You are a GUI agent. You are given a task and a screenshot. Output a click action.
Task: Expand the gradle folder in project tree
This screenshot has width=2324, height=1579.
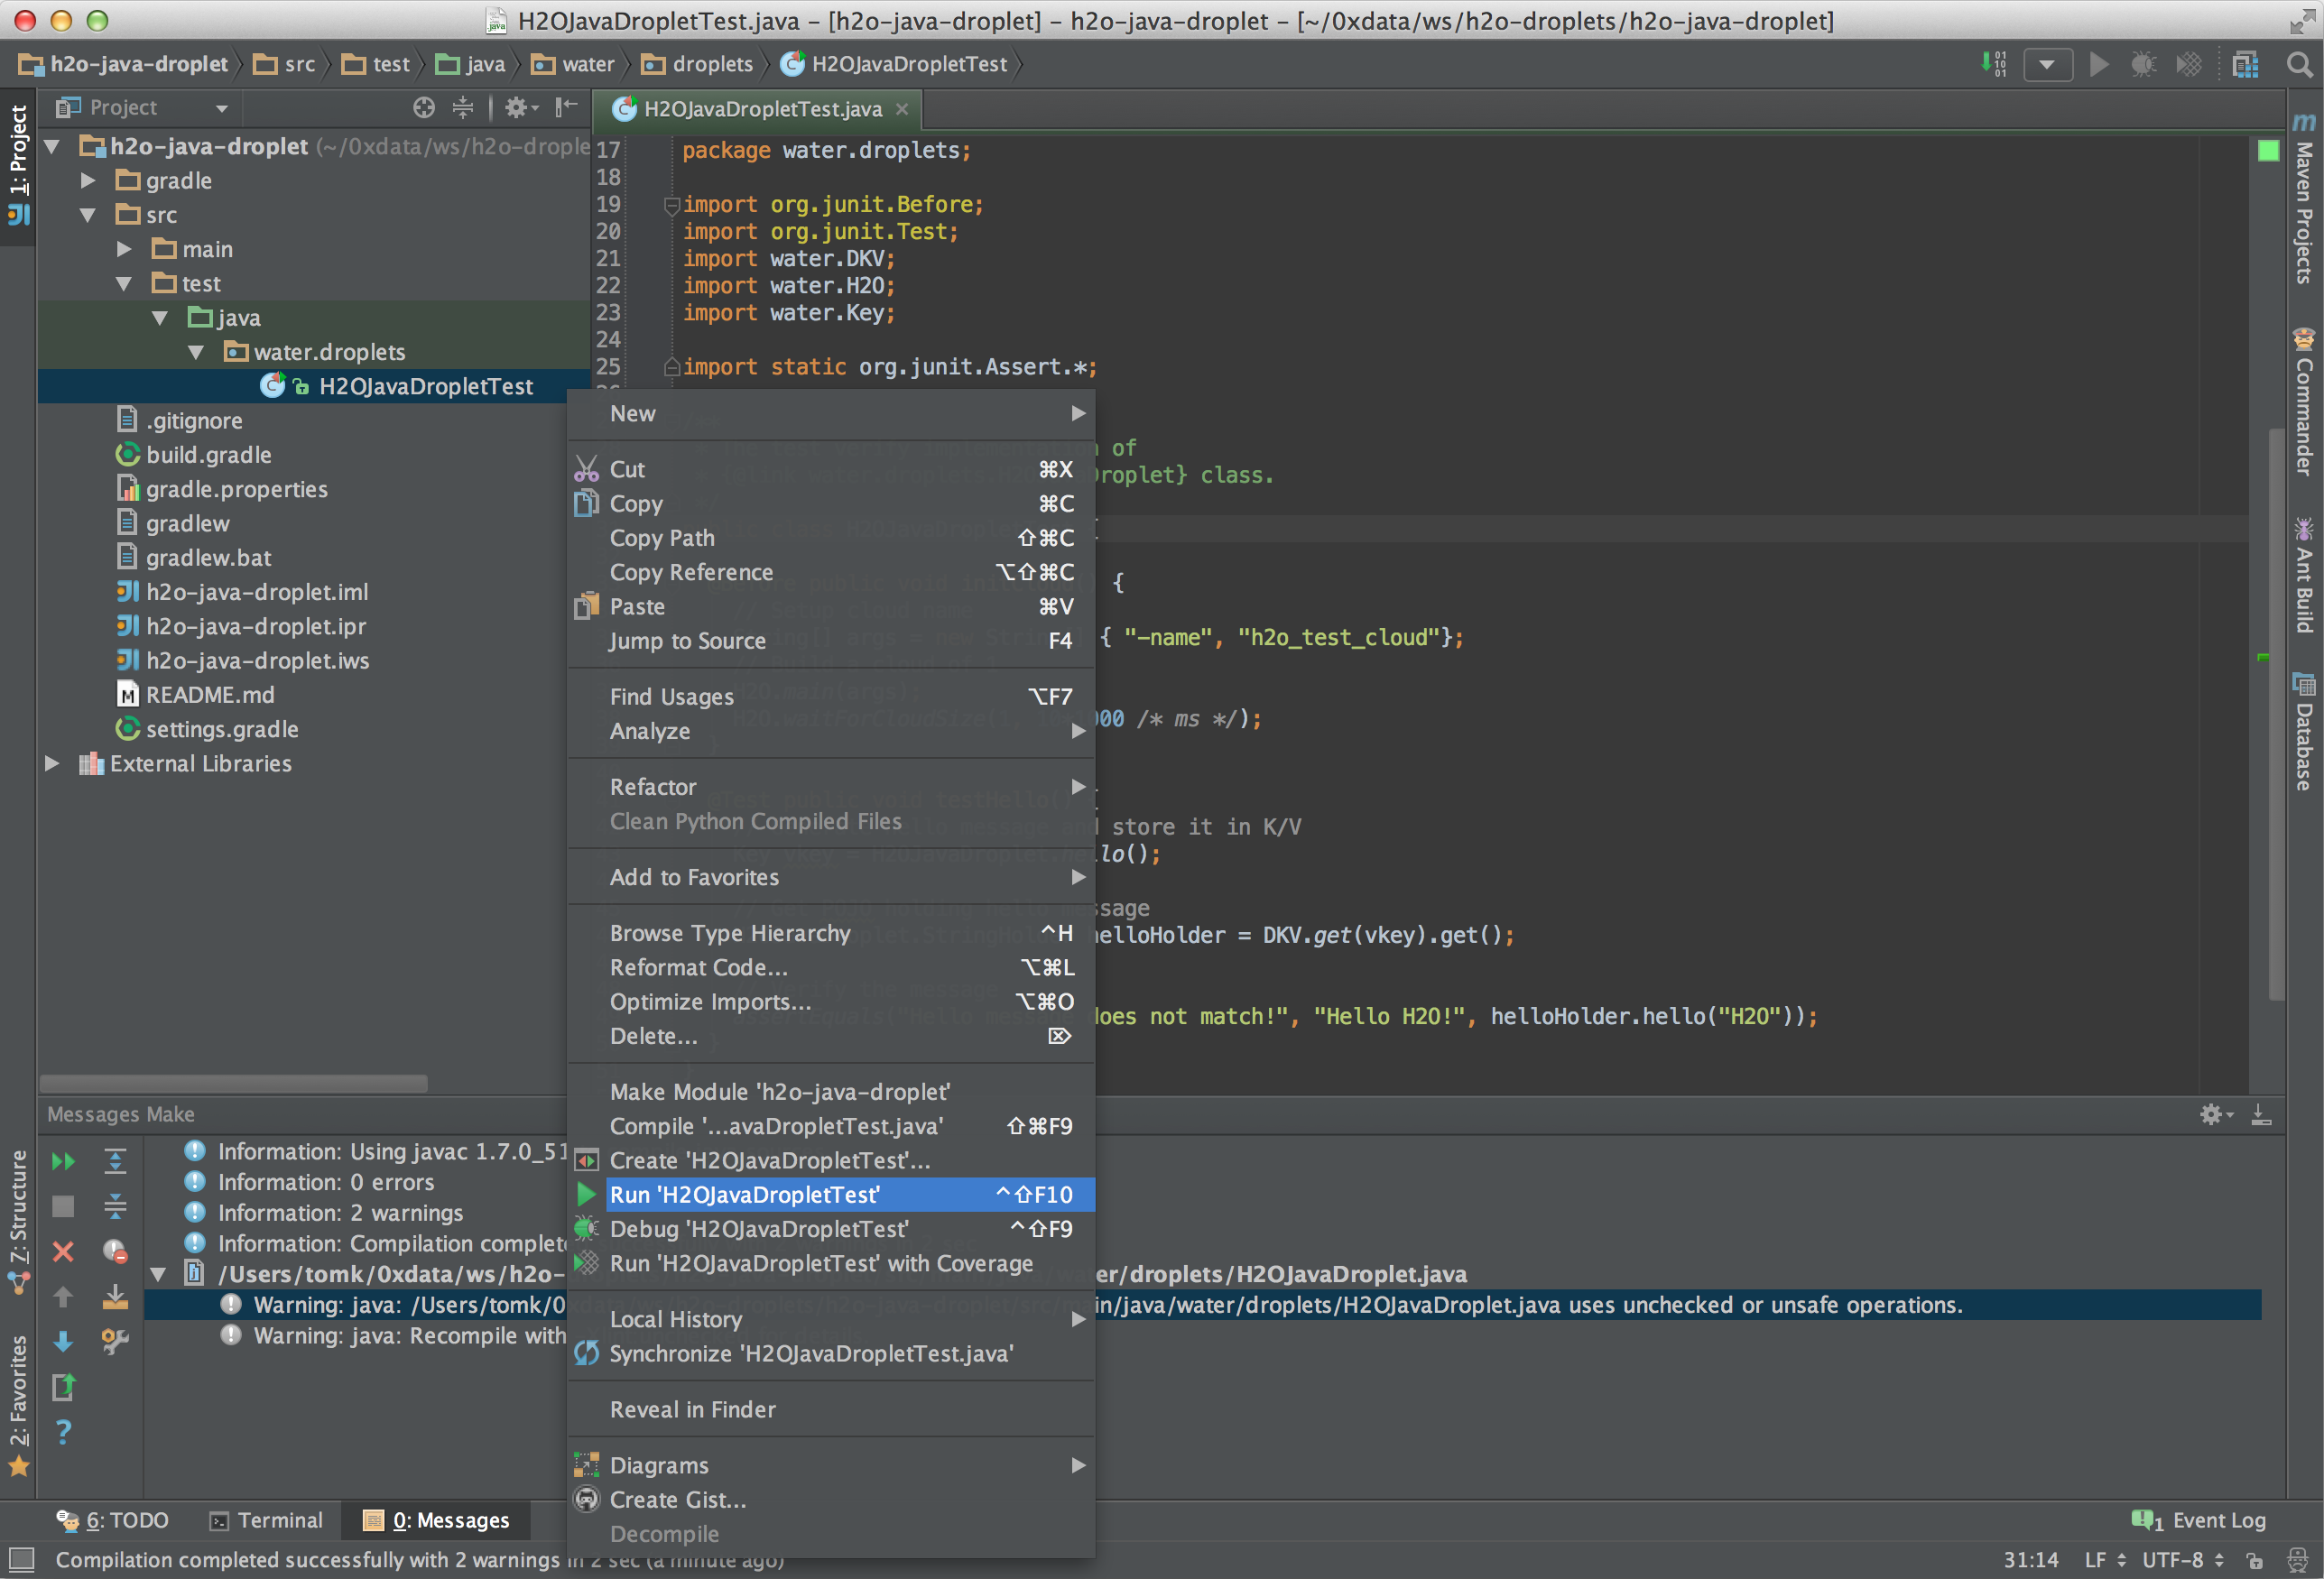pos(88,181)
